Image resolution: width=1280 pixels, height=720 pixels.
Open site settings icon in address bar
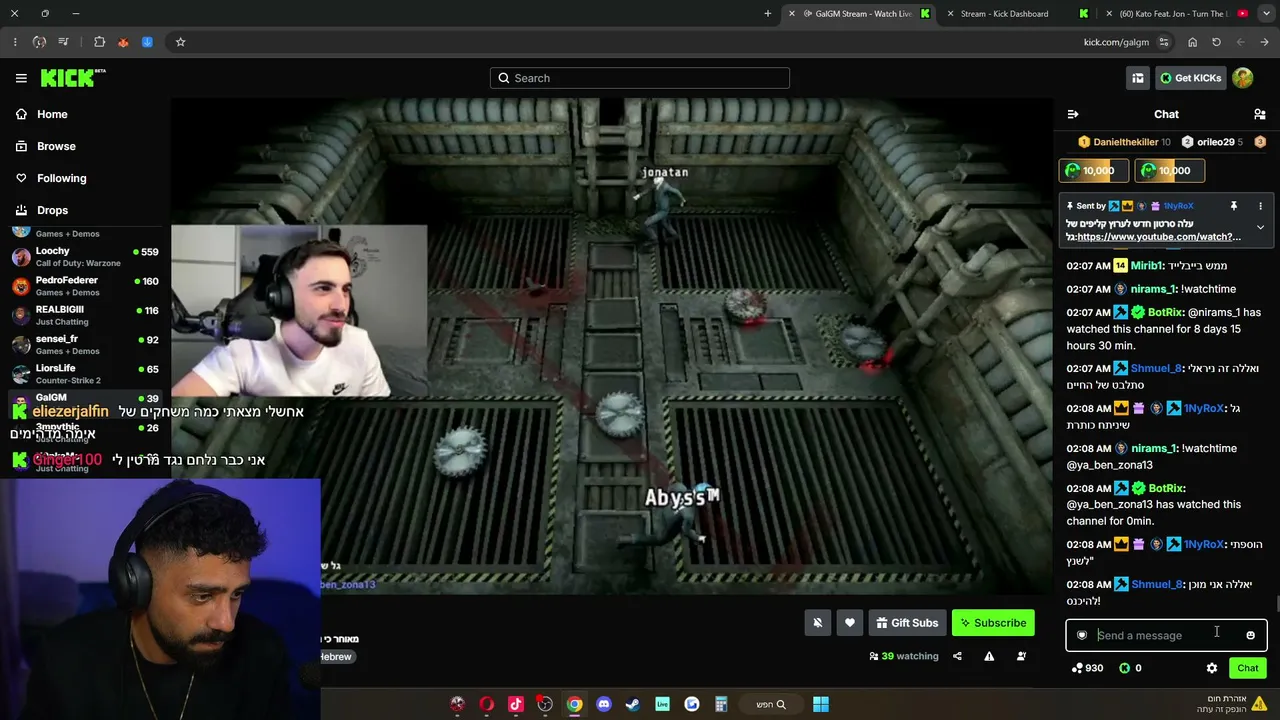click(1164, 42)
